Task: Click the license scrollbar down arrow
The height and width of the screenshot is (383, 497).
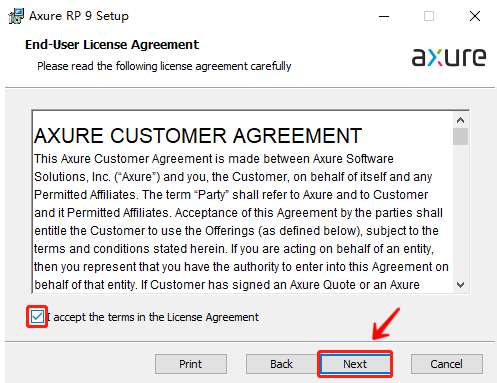Action: 460,285
